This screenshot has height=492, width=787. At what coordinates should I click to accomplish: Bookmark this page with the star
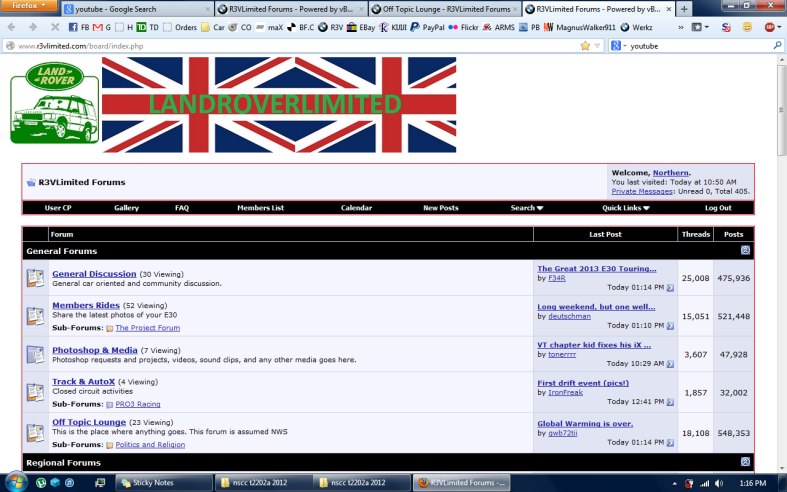click(585, 46)
